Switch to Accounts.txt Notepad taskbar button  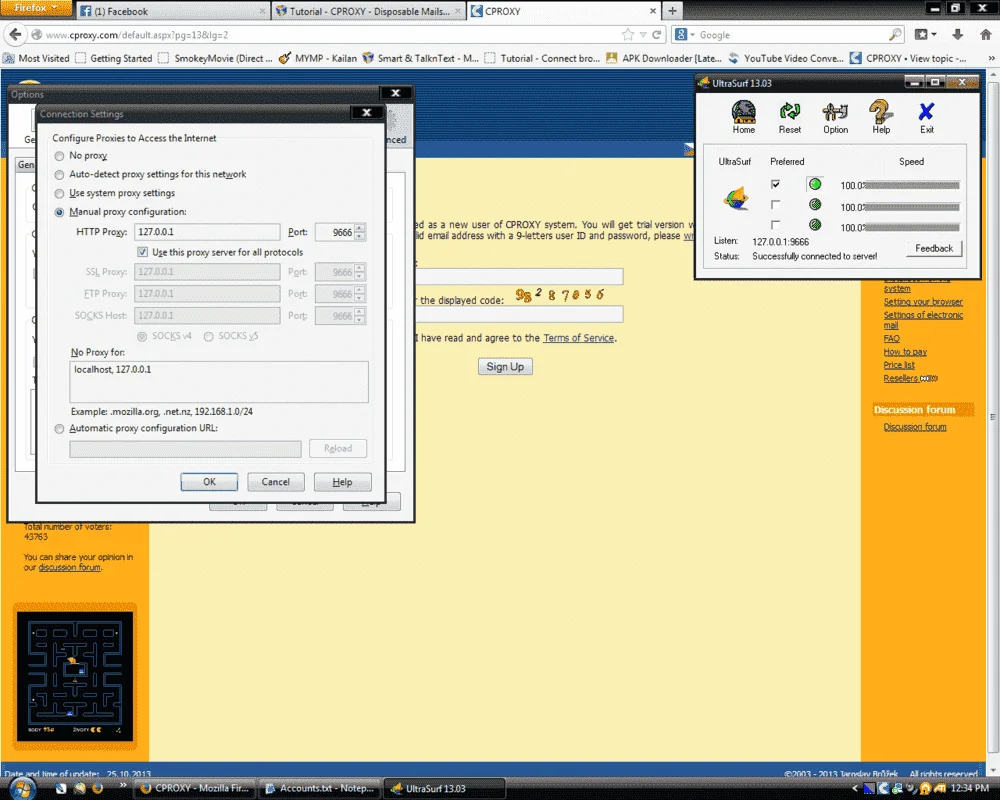click(320, 789)
